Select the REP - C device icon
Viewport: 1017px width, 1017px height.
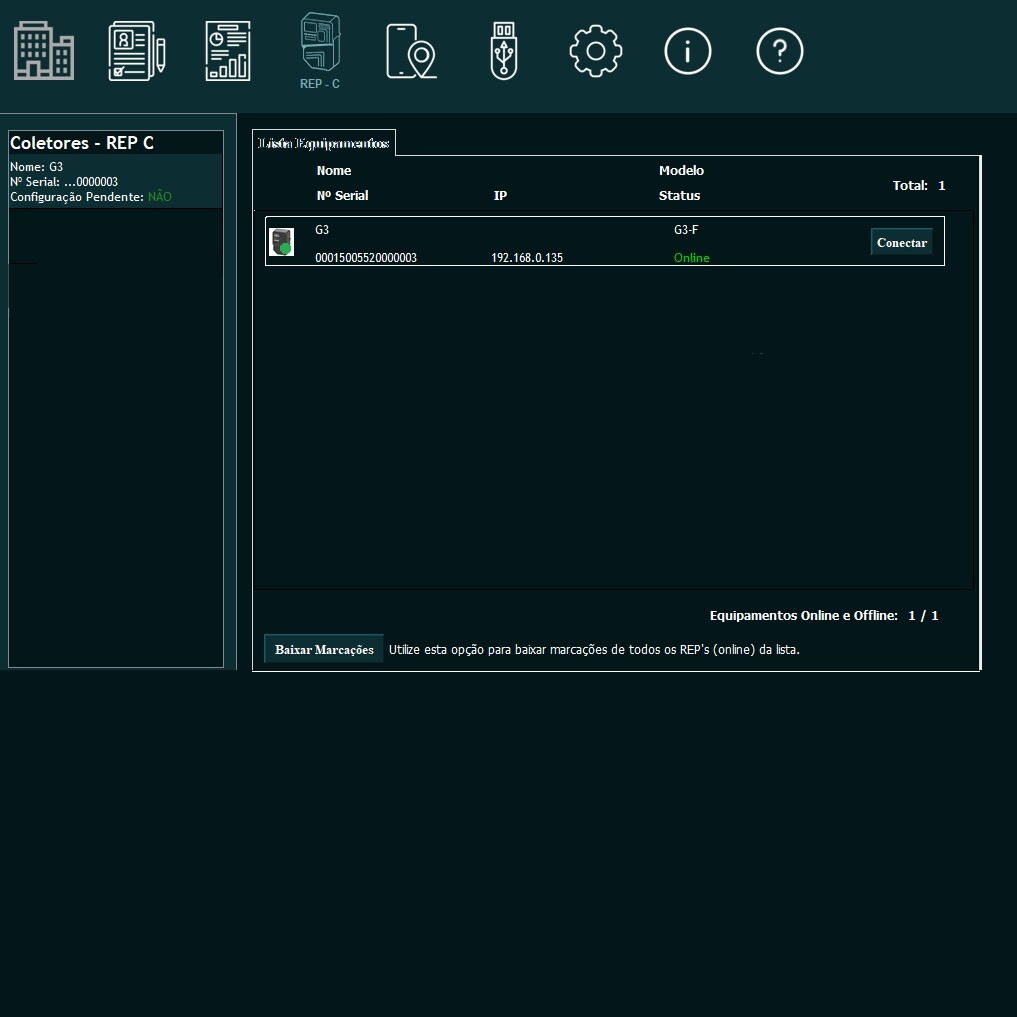point(320,48)
